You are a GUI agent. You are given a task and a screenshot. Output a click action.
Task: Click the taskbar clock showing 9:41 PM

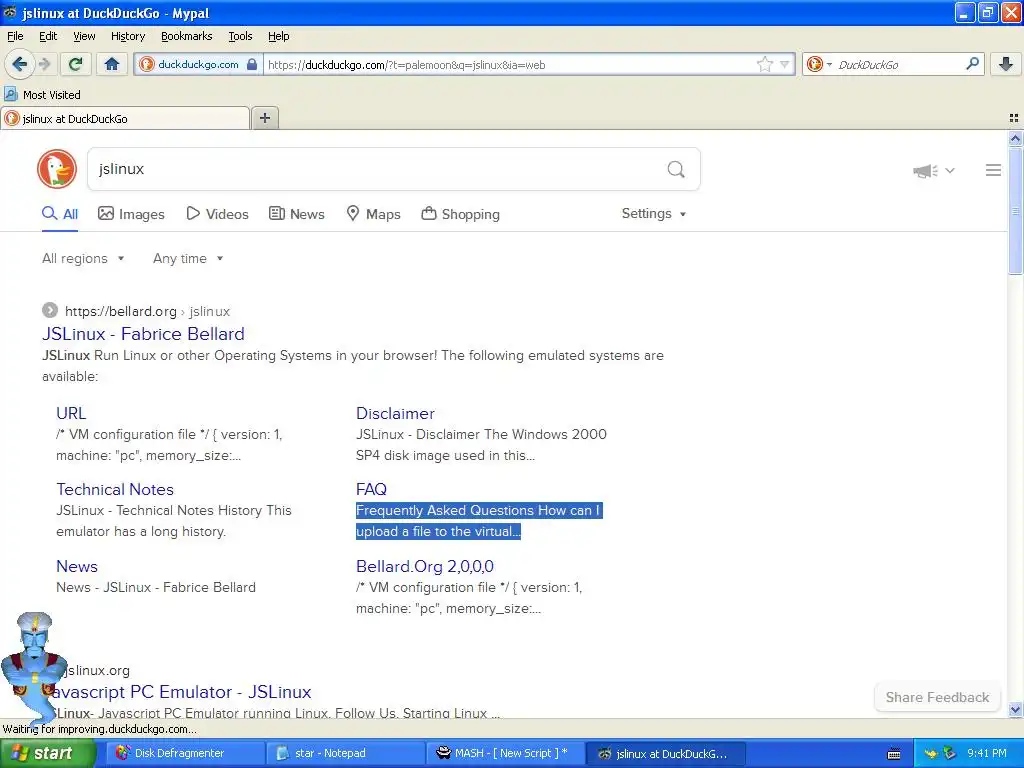click(987, 754)
